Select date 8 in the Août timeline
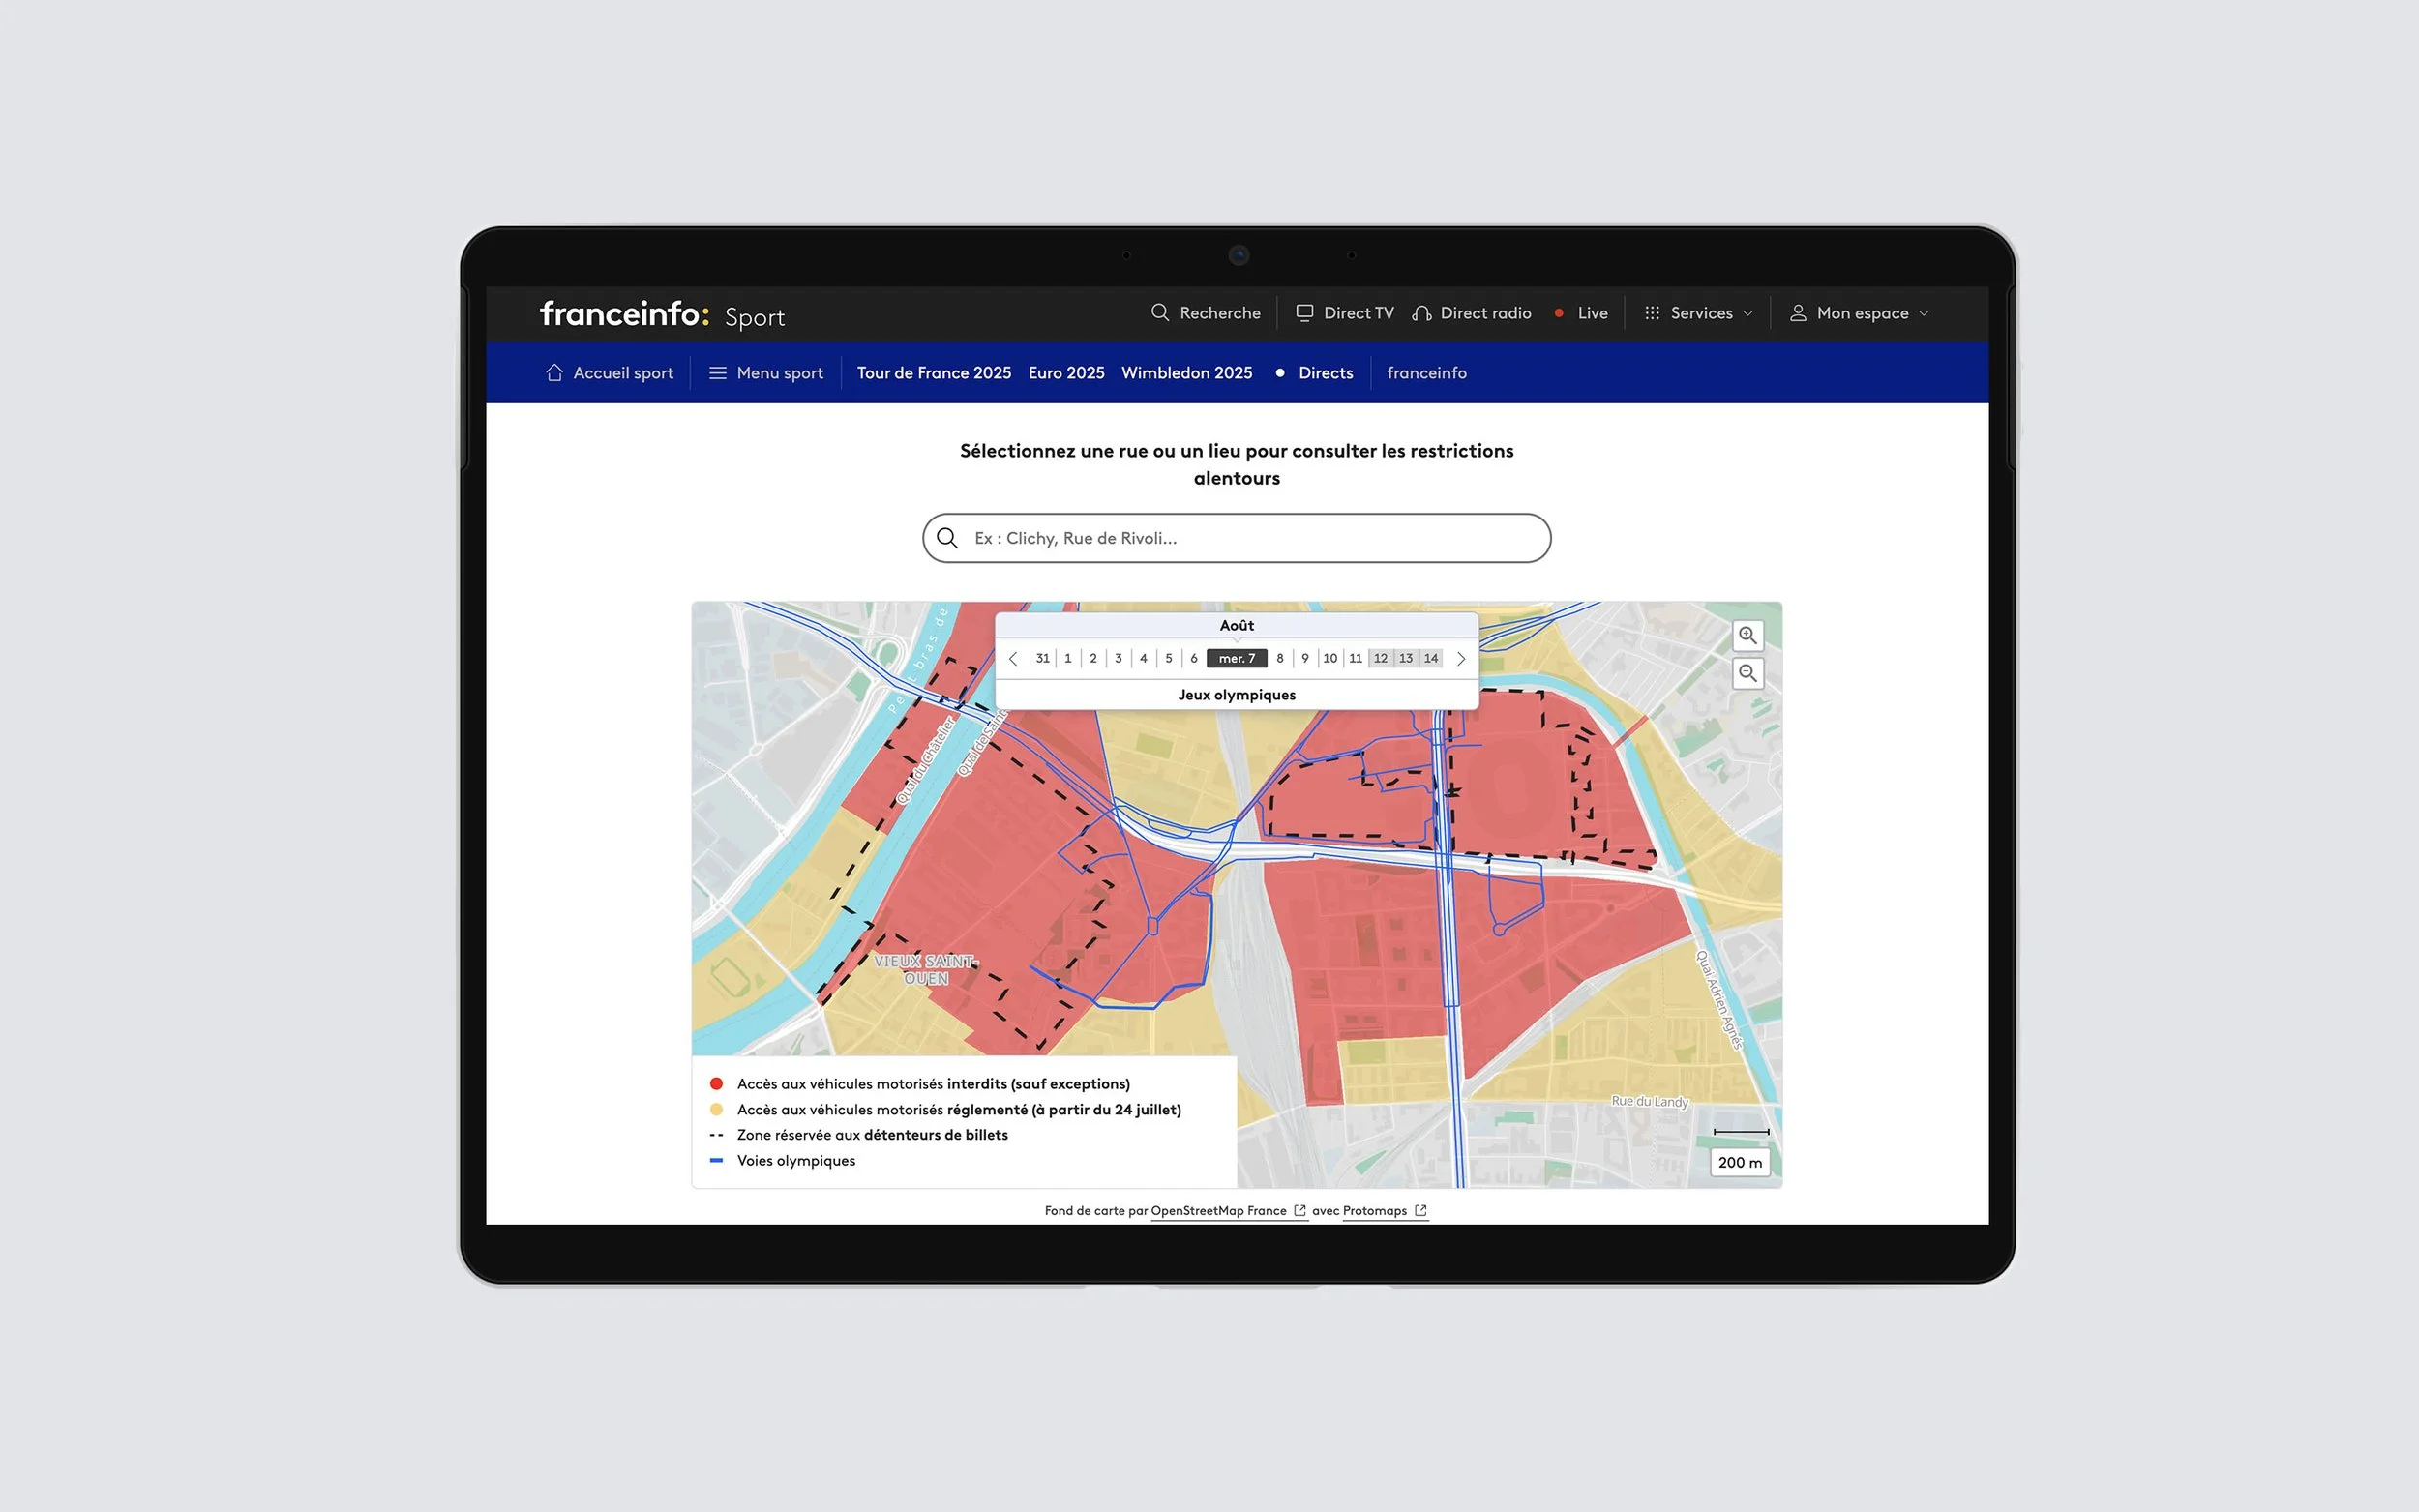Viewport: 2419px width, 1512px height. 1280,658
